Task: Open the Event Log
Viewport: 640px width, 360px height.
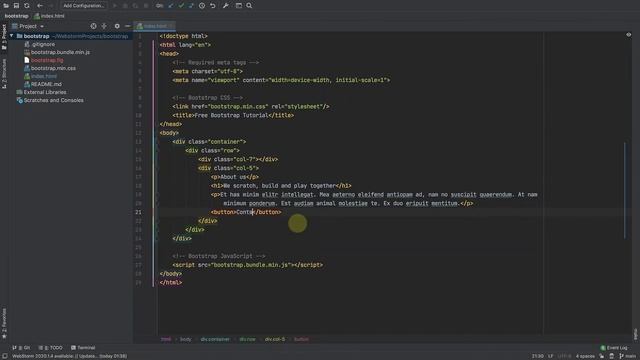Action: (x=614, y=348)
